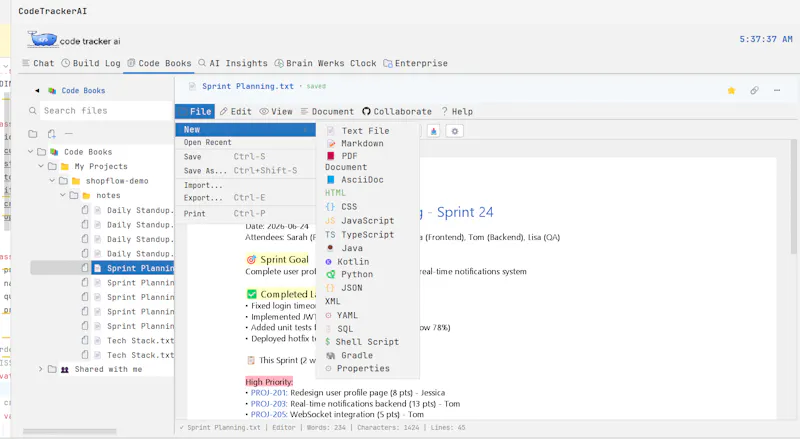
Task: Choose Save As... from the File menu
Action: tap(245, 170)
